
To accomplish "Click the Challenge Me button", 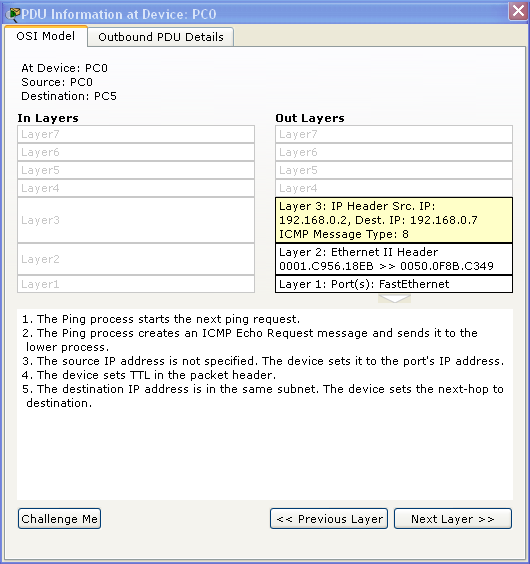I will pyautogui.click(x=59, y=519).
